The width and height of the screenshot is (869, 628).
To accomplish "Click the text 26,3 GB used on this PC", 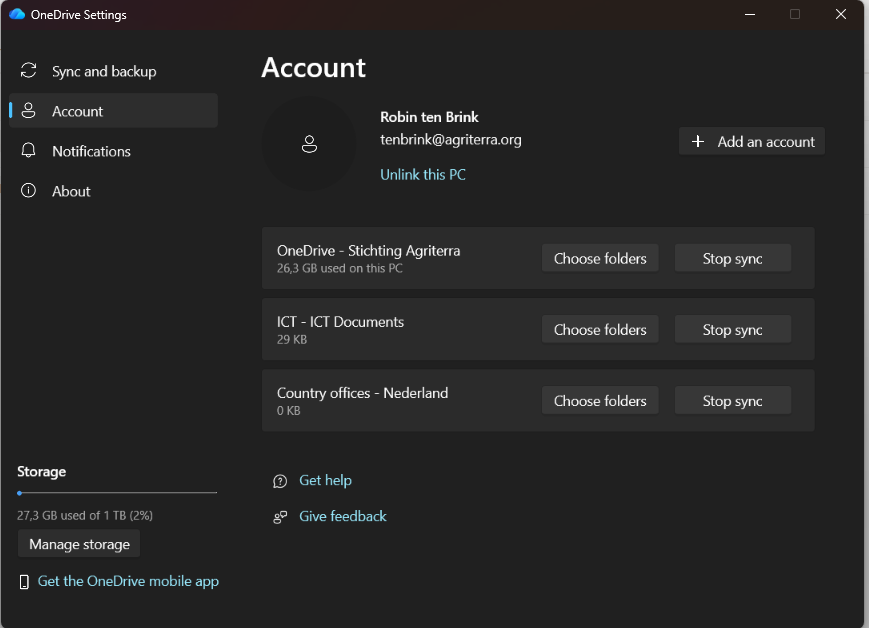I will click(340, 268).
